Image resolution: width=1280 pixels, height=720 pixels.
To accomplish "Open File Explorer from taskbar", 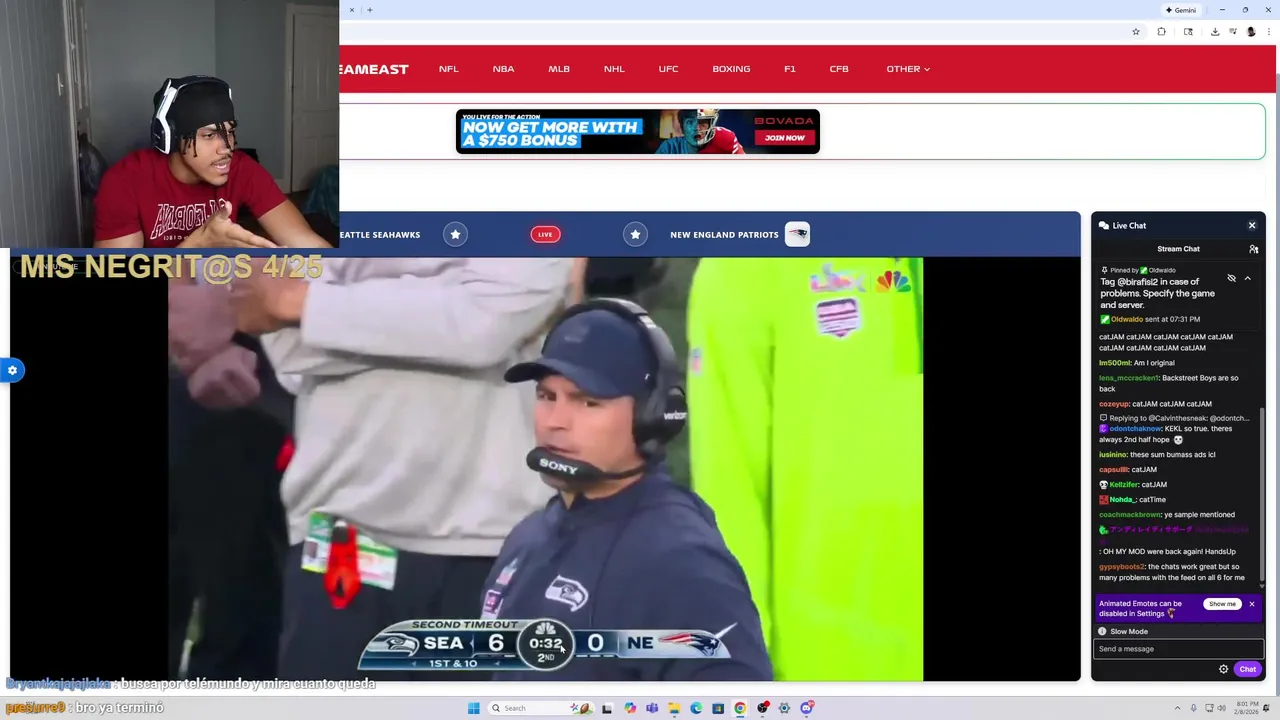I will 674,708.
